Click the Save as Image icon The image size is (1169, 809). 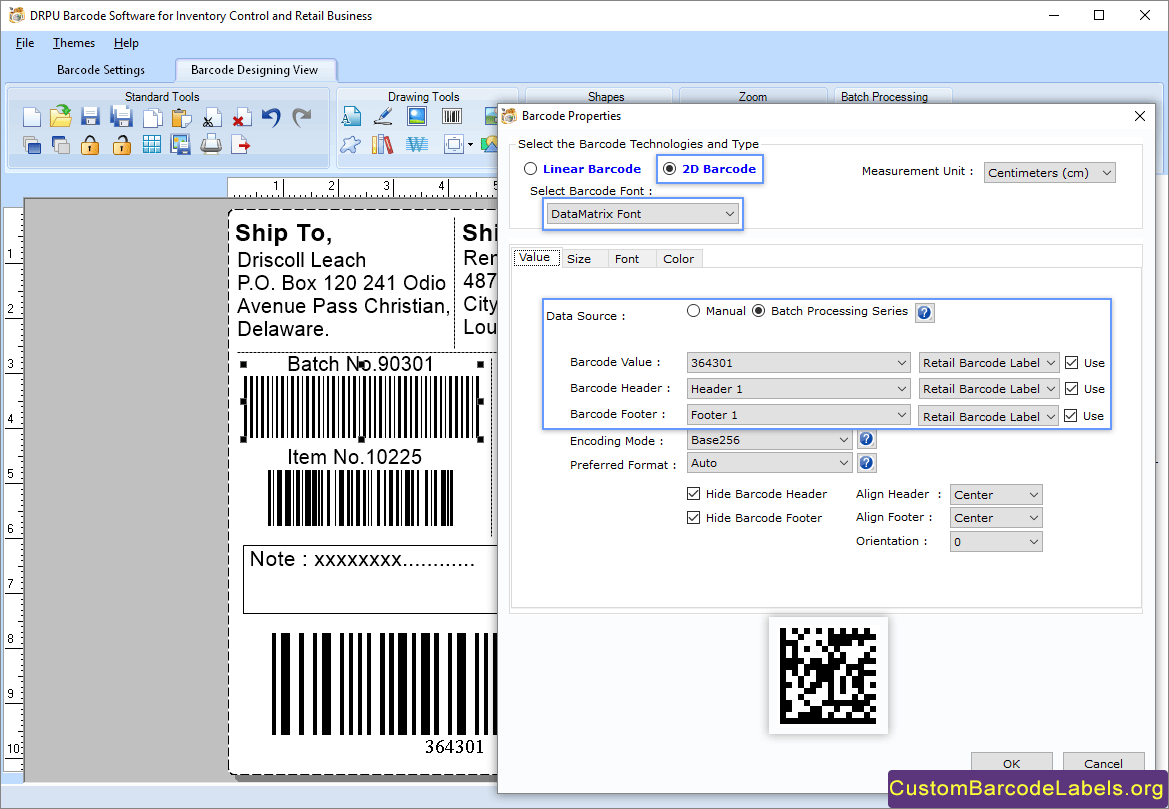pyautogui.click(x=180, y=144)
